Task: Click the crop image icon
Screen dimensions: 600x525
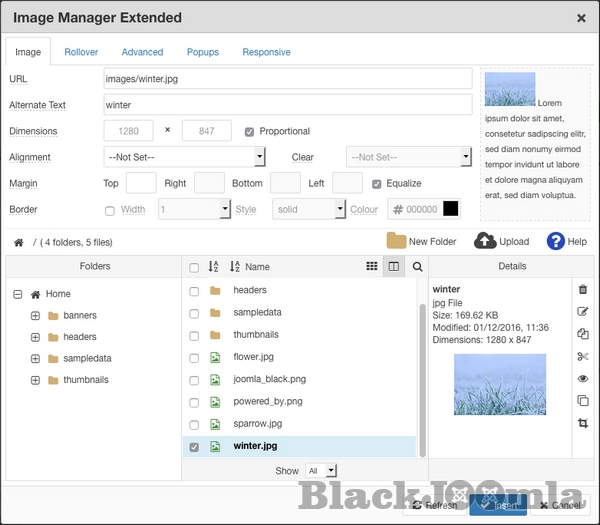Action: (x=583, y=423)
